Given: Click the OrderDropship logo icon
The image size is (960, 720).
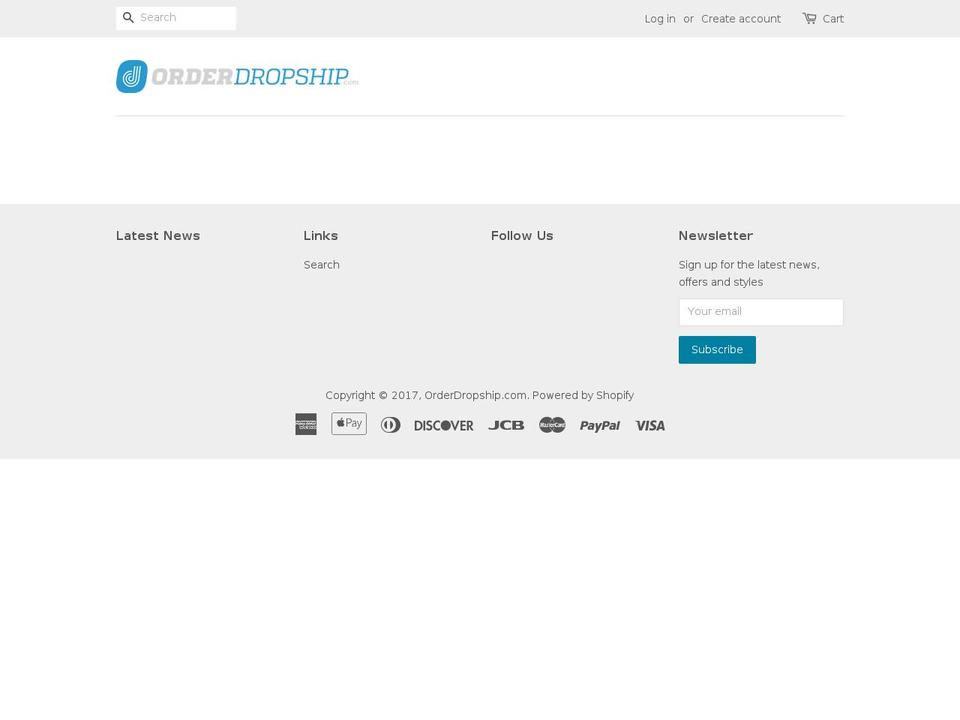Looking at the screenshot, I should click(131, 76).
